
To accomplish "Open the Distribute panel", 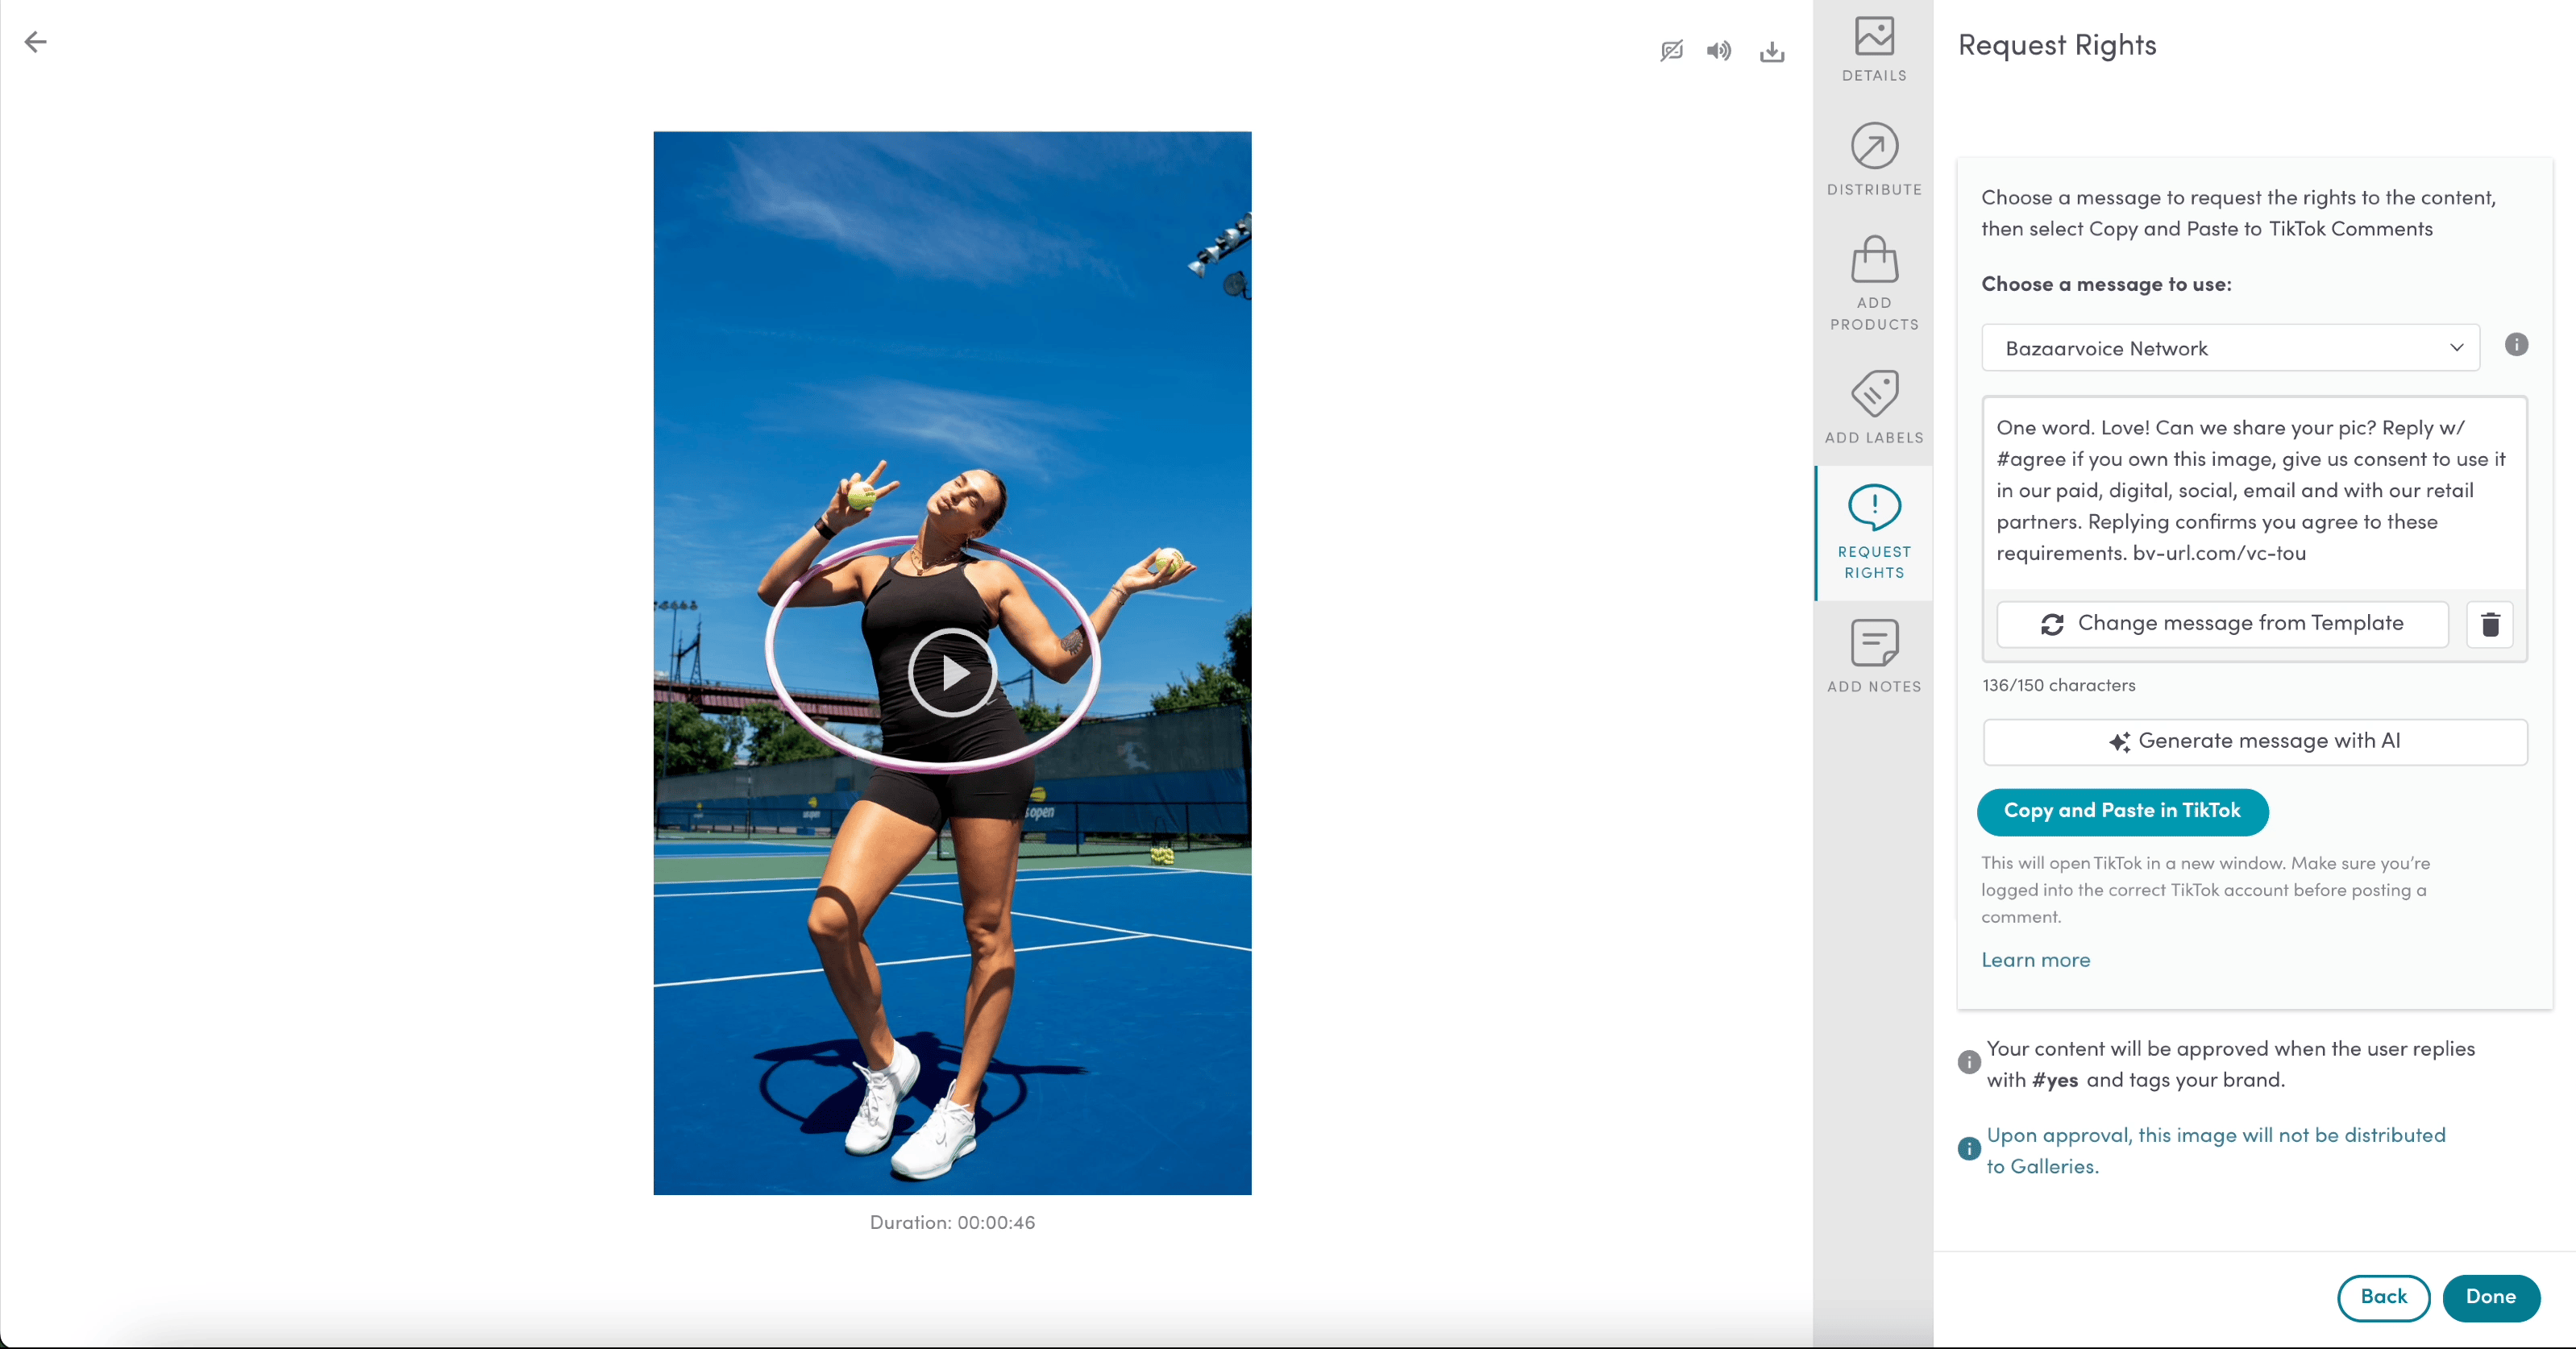I will click(x=1873, y=159).
